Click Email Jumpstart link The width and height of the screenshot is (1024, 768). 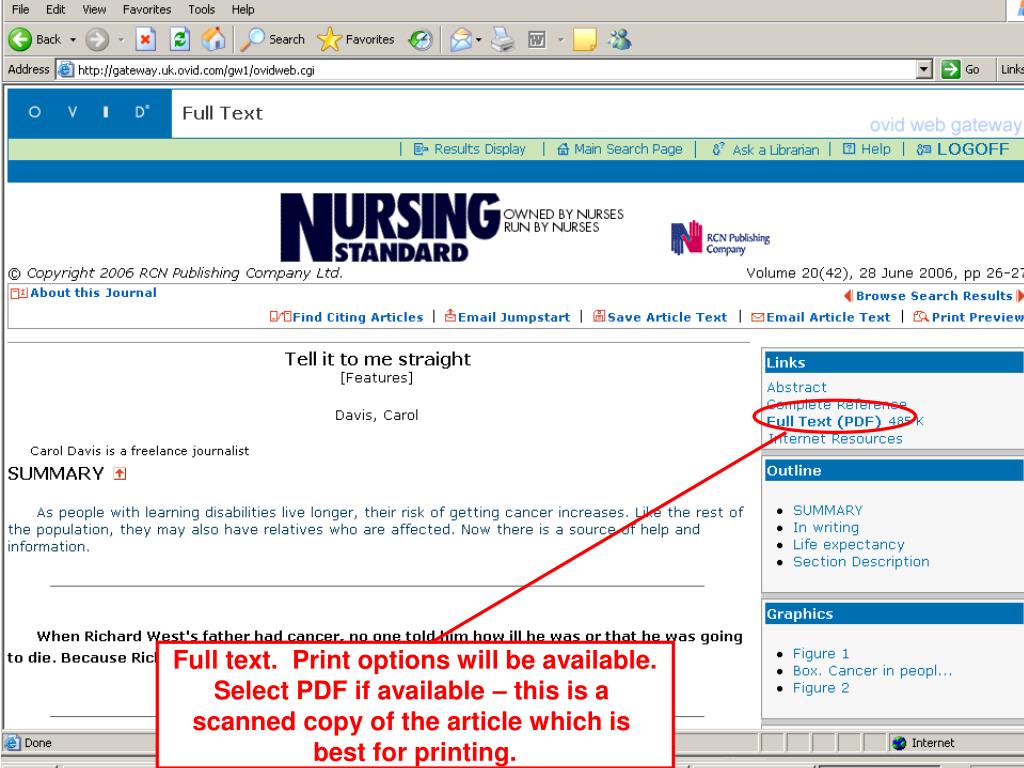(507, 317)
